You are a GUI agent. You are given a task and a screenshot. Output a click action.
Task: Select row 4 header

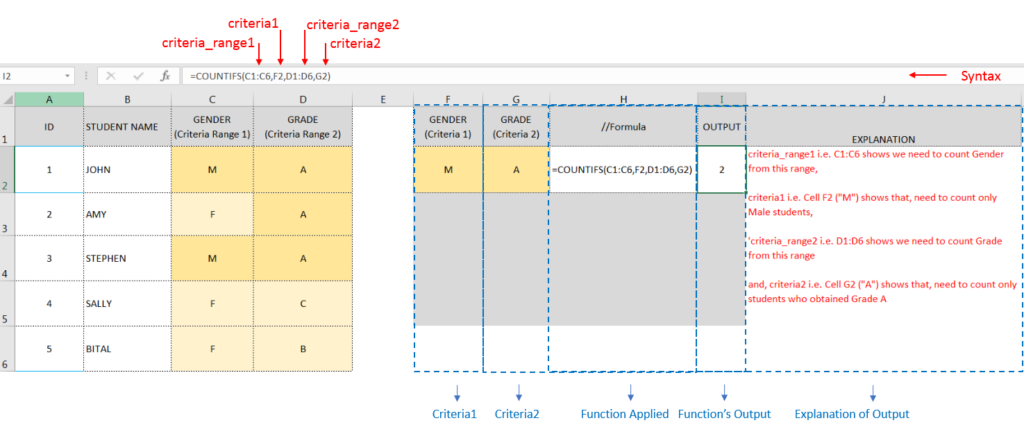point(7,259)
